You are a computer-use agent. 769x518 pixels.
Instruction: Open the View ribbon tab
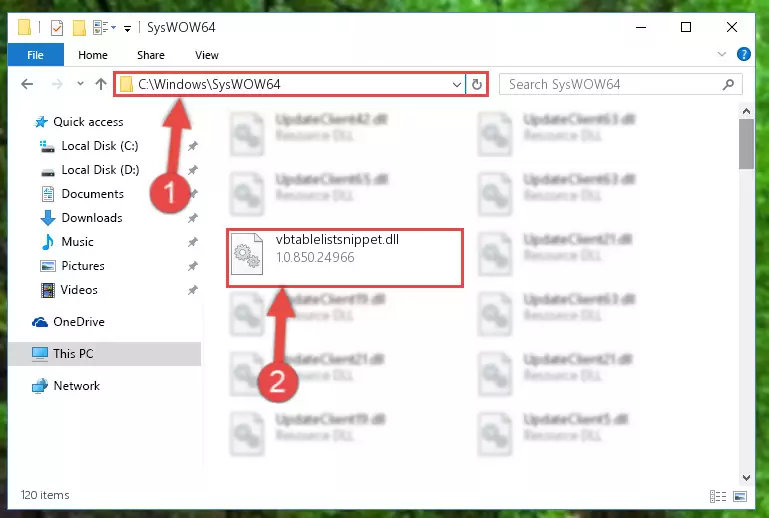point(206,55)
